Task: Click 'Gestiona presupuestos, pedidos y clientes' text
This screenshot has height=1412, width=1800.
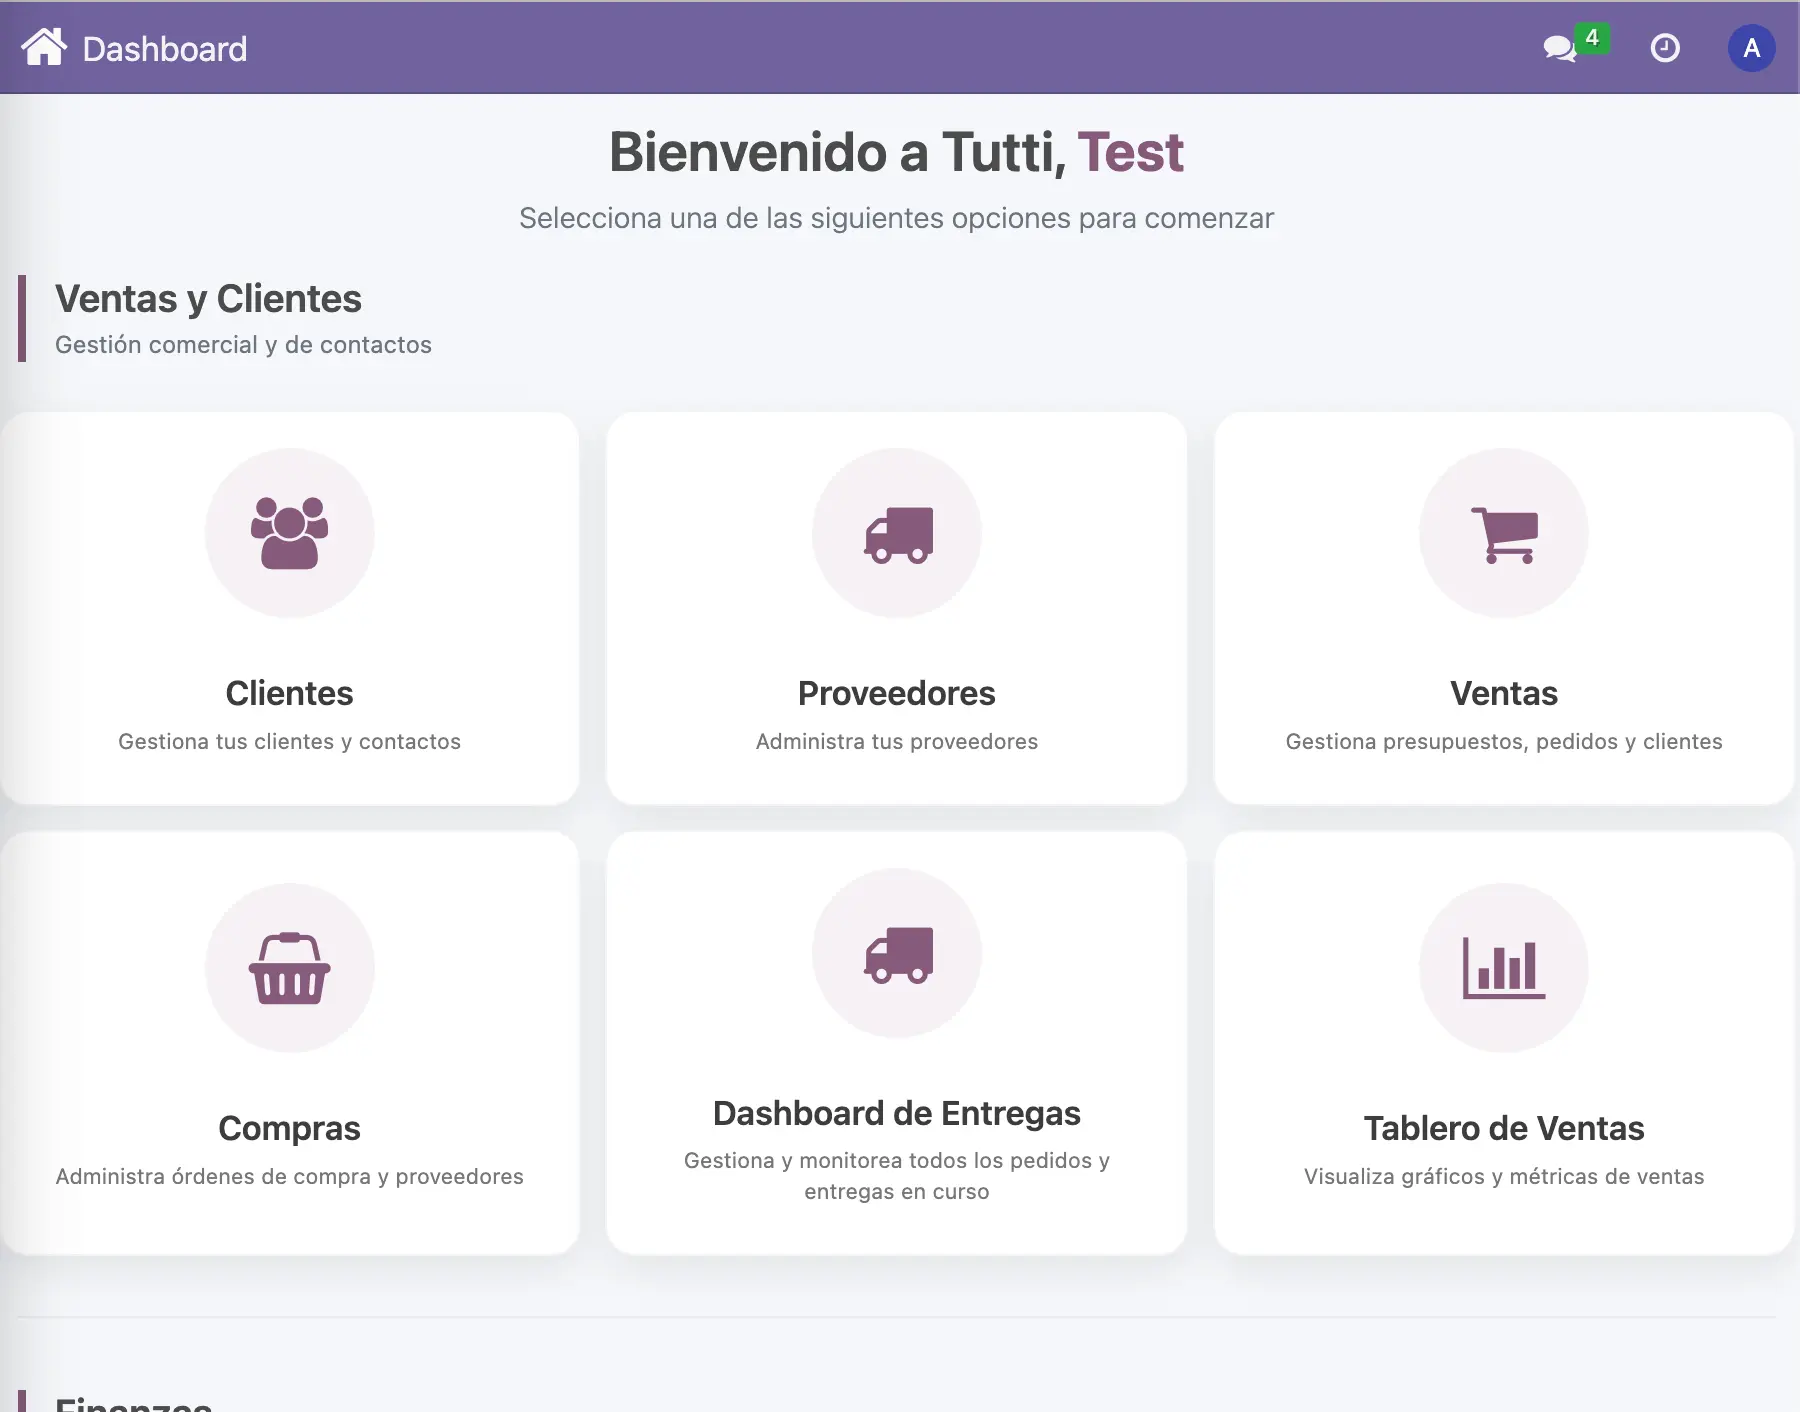Action: pos(1503,742)
